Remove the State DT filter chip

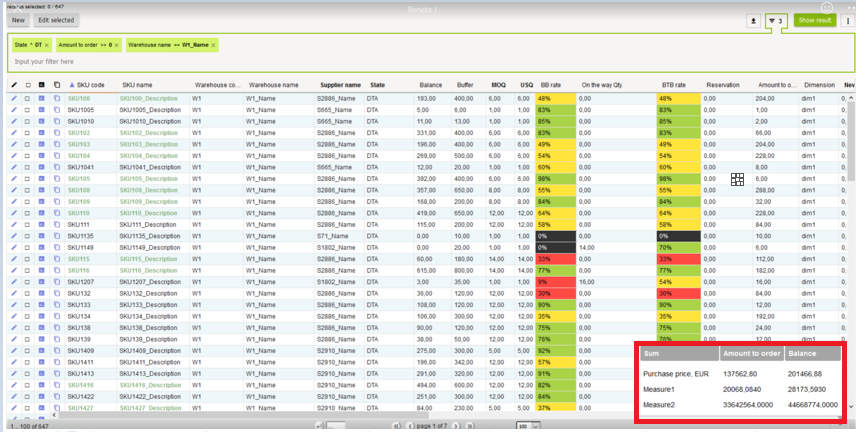coord(47,45)
